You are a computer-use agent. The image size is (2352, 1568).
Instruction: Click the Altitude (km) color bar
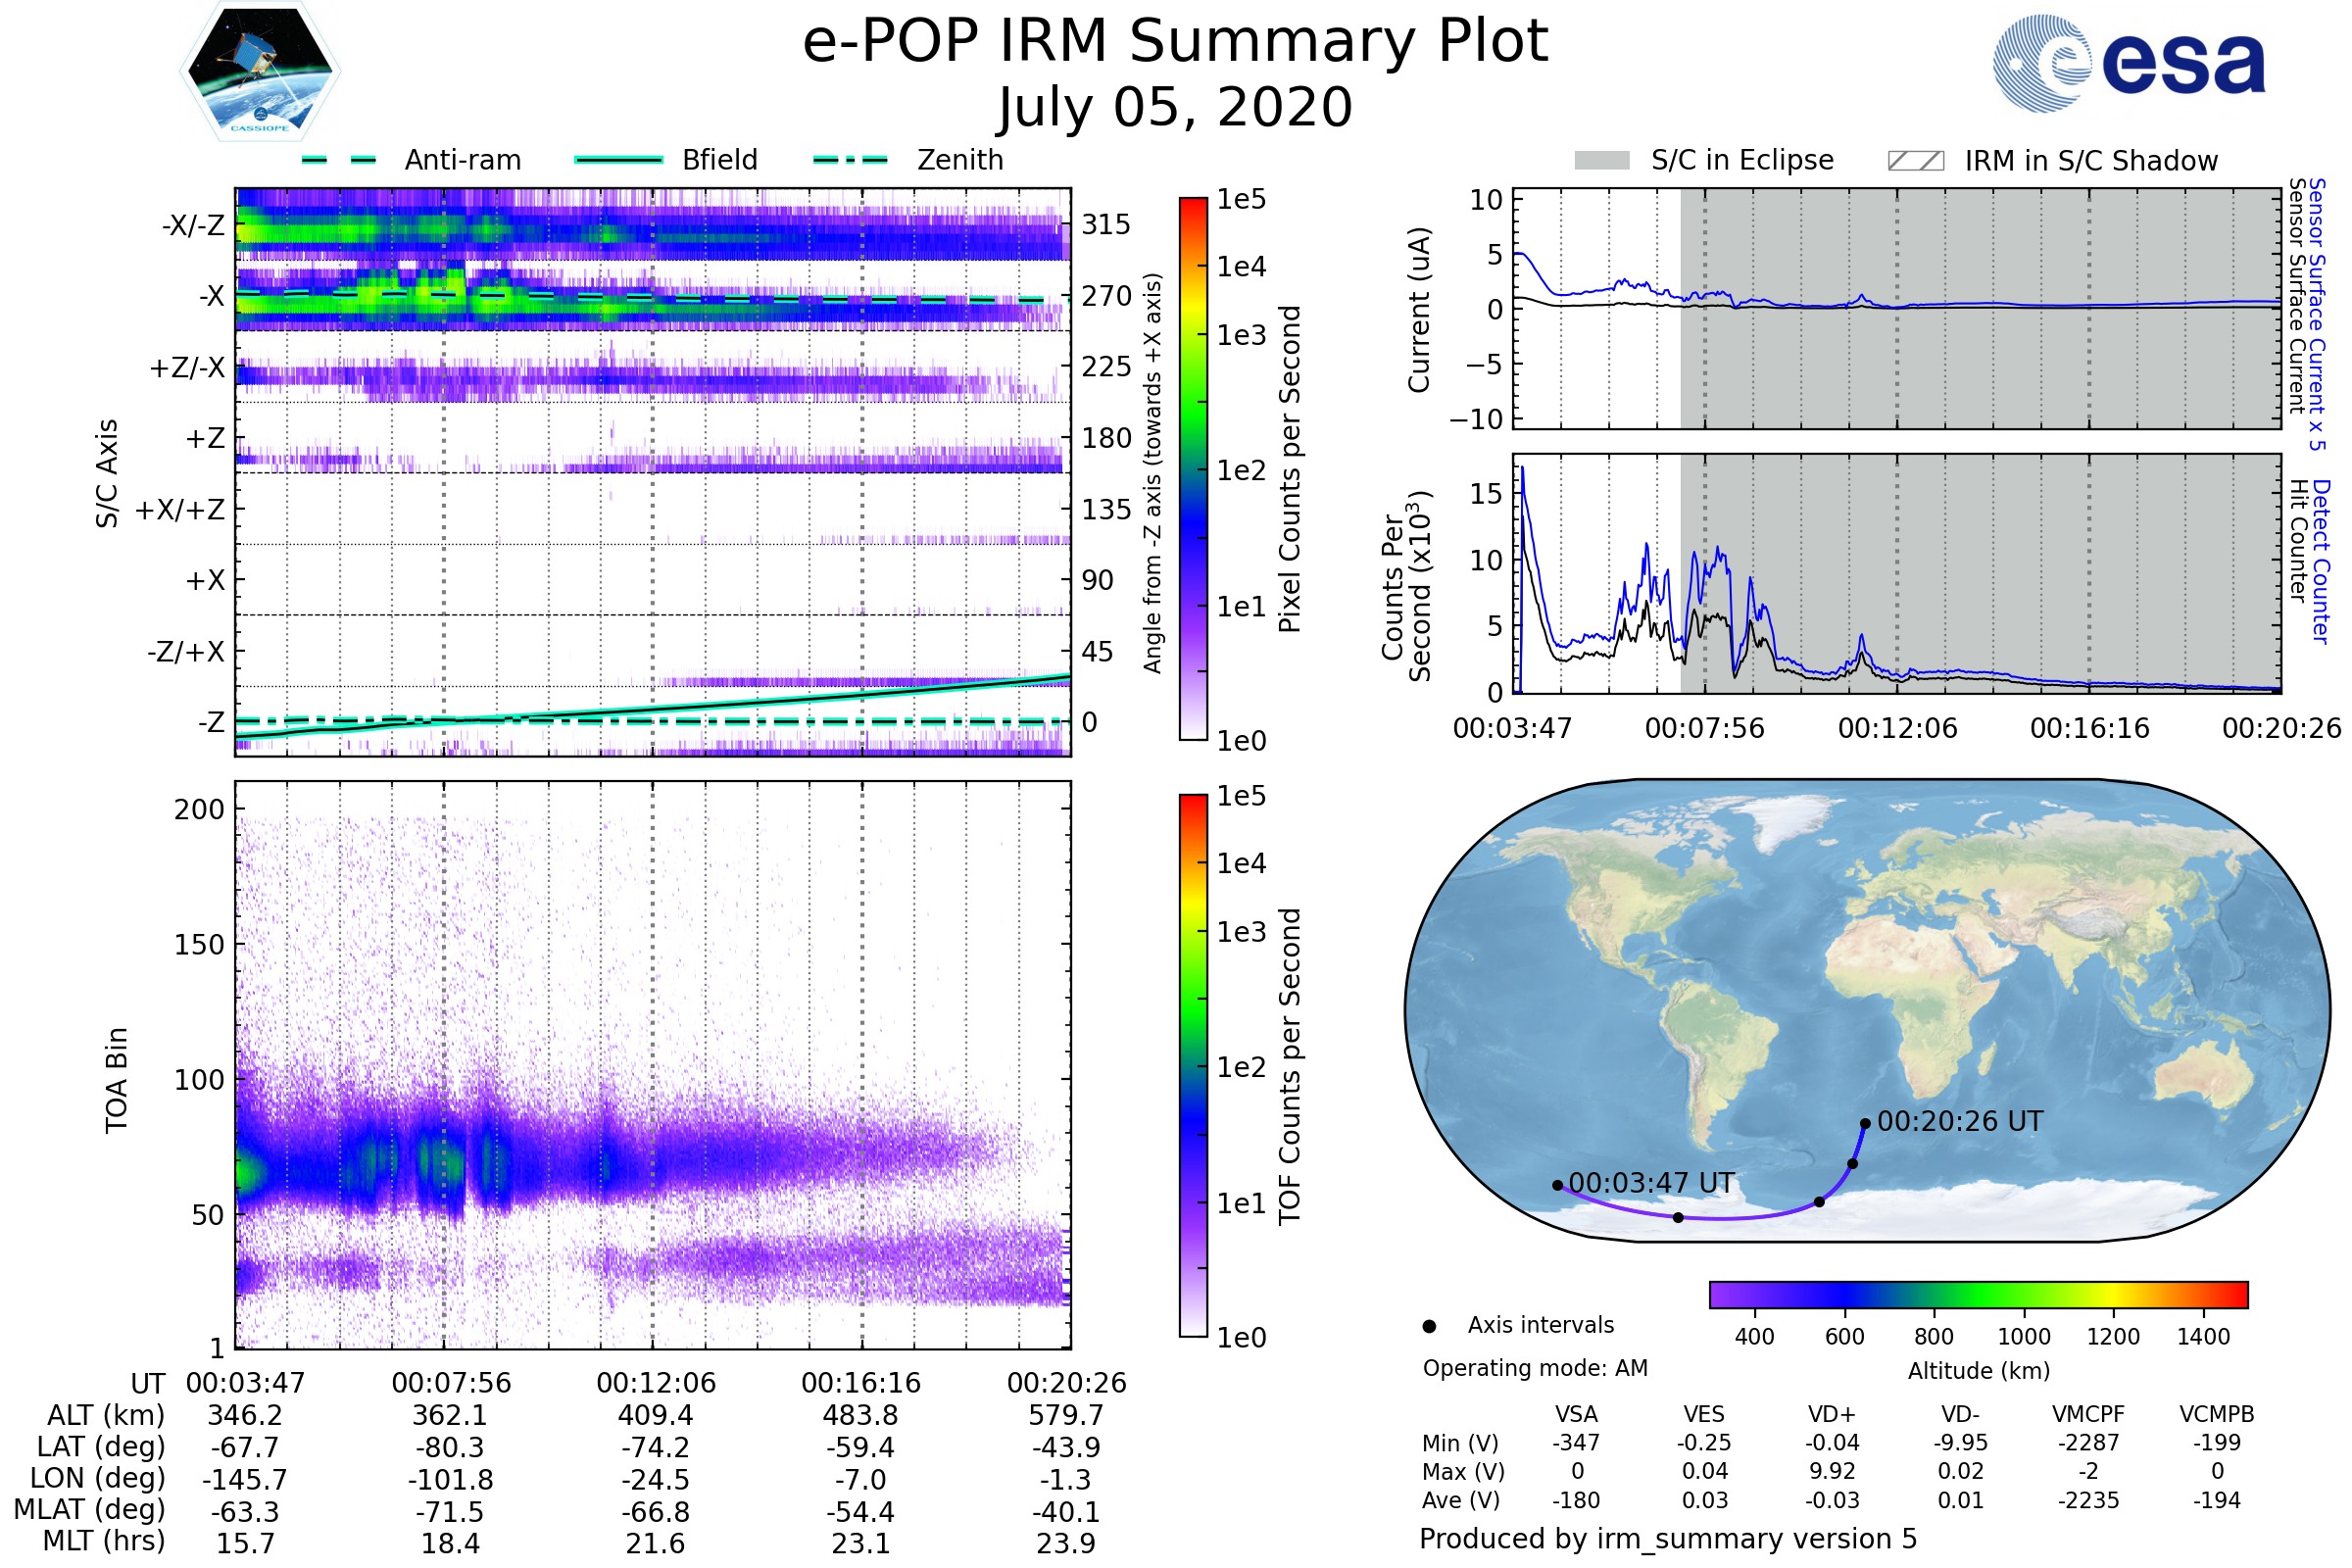pyautogui.click(x=1978, y=1294)
